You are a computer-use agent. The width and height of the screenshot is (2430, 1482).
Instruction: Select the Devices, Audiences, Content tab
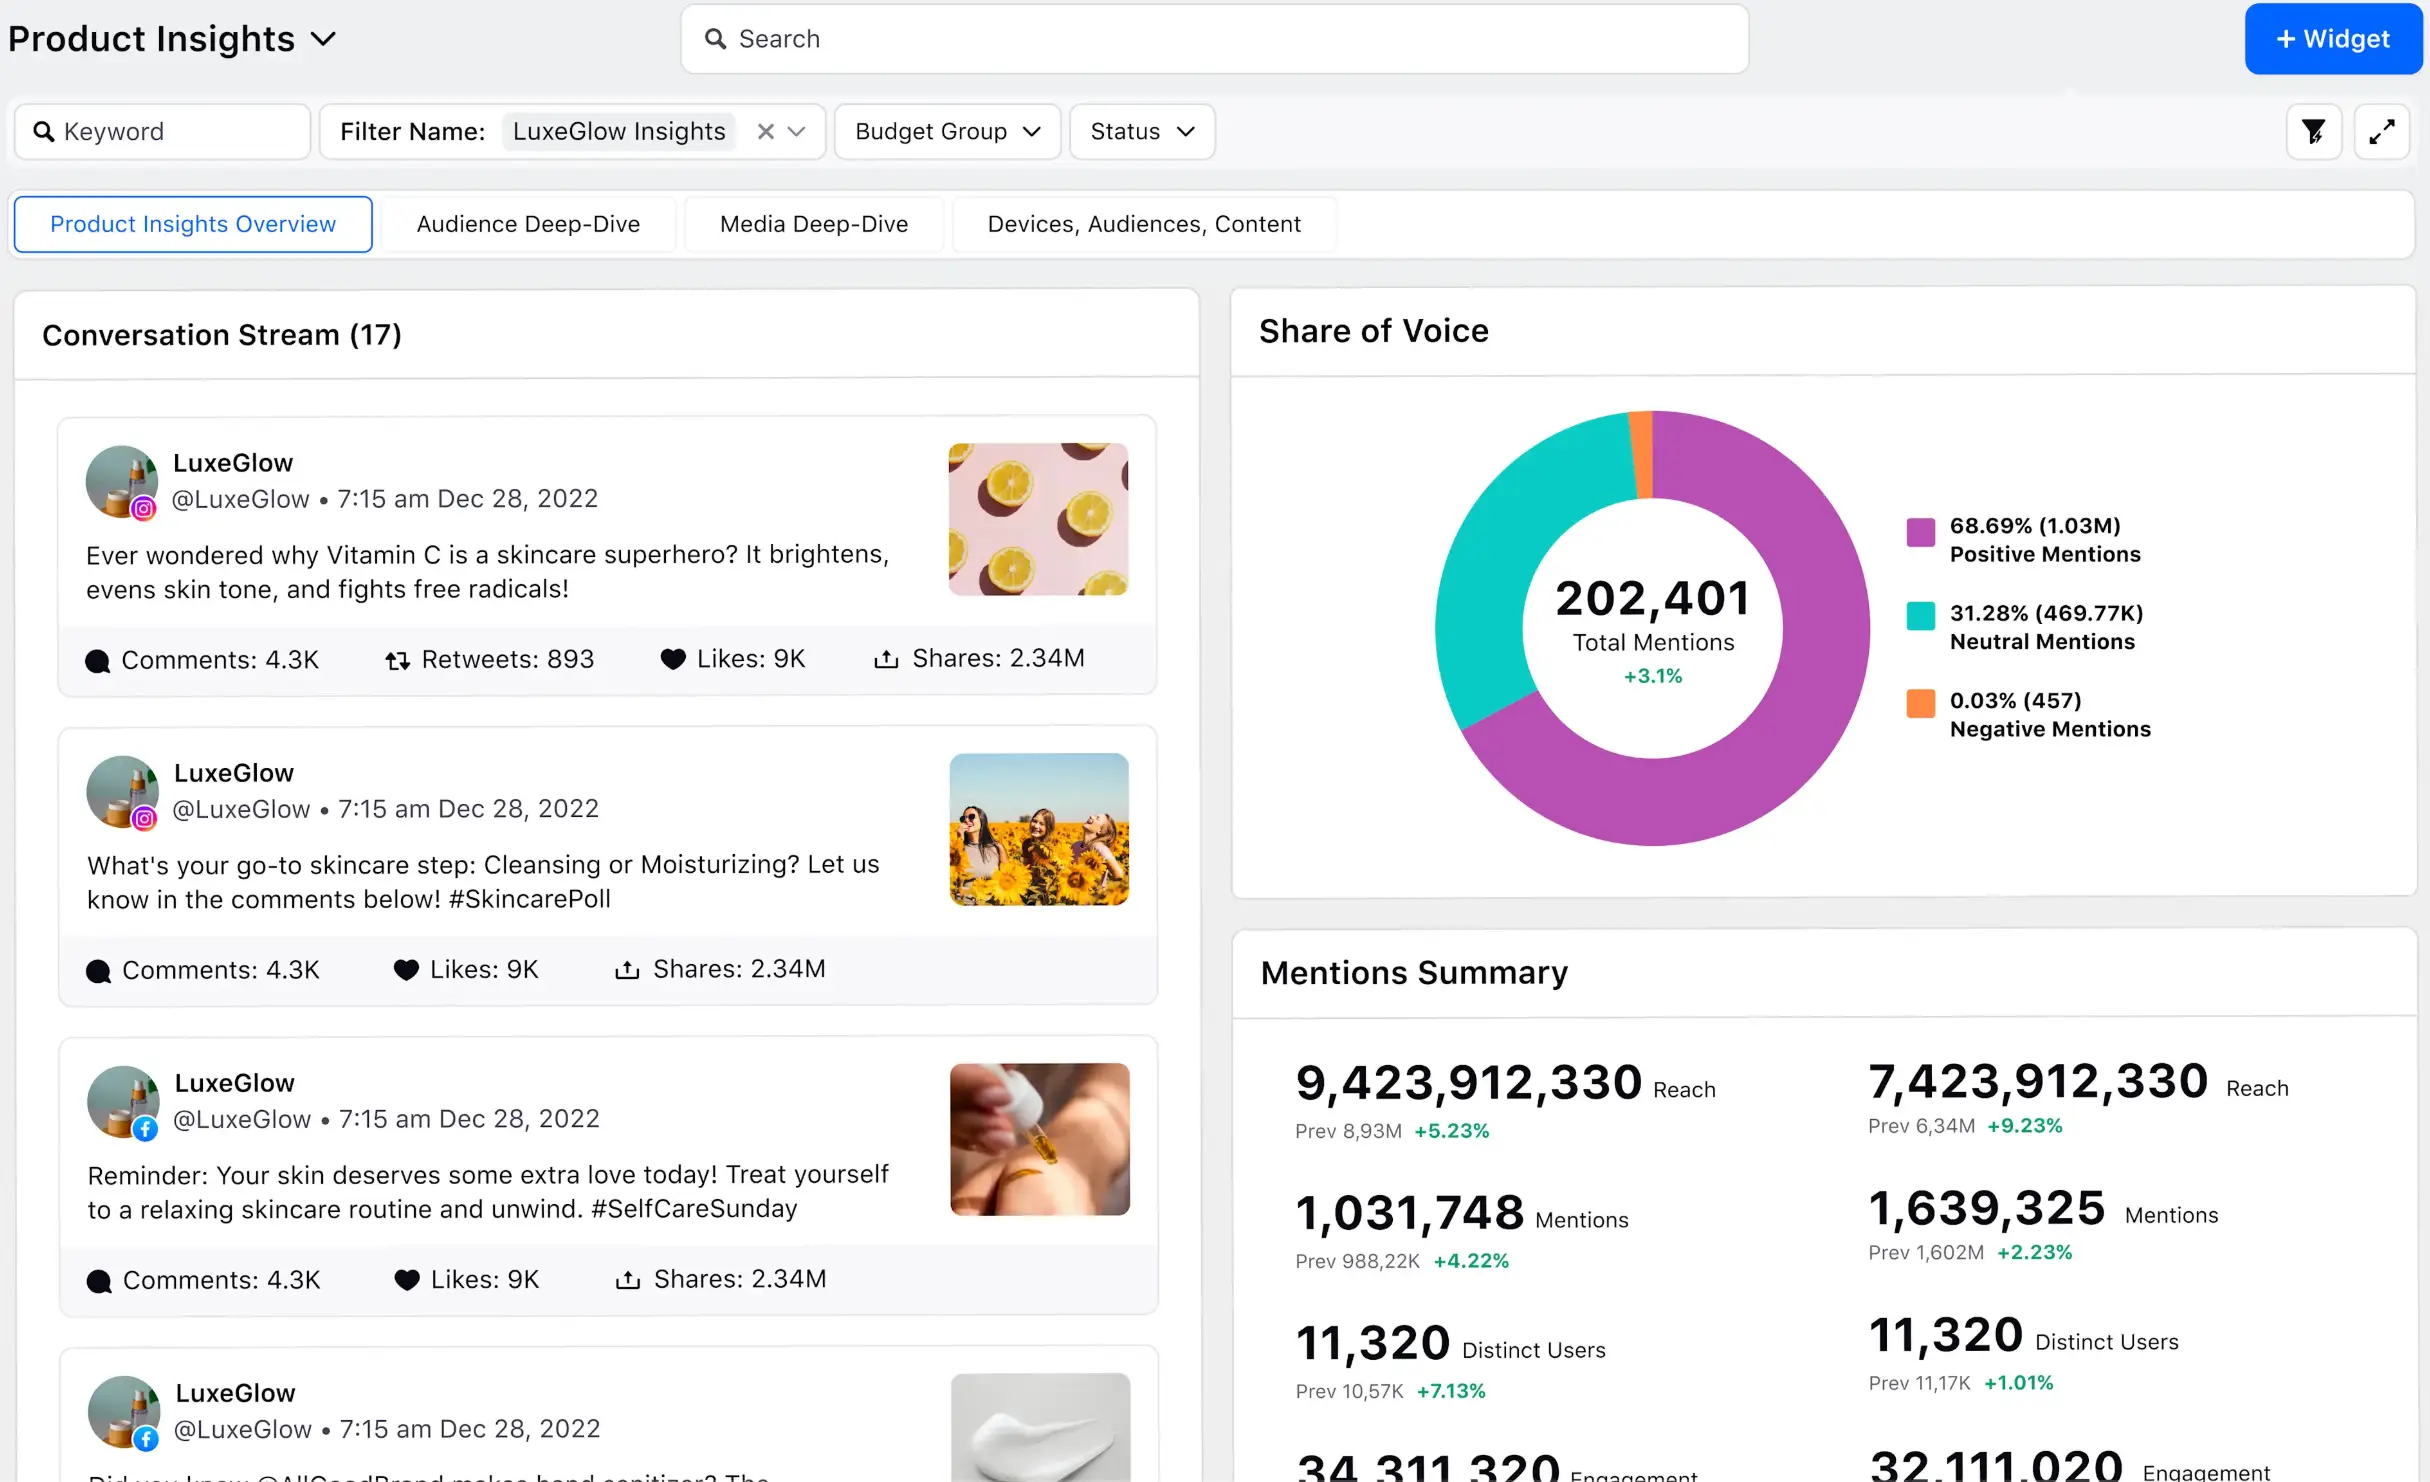point(1143,224)
